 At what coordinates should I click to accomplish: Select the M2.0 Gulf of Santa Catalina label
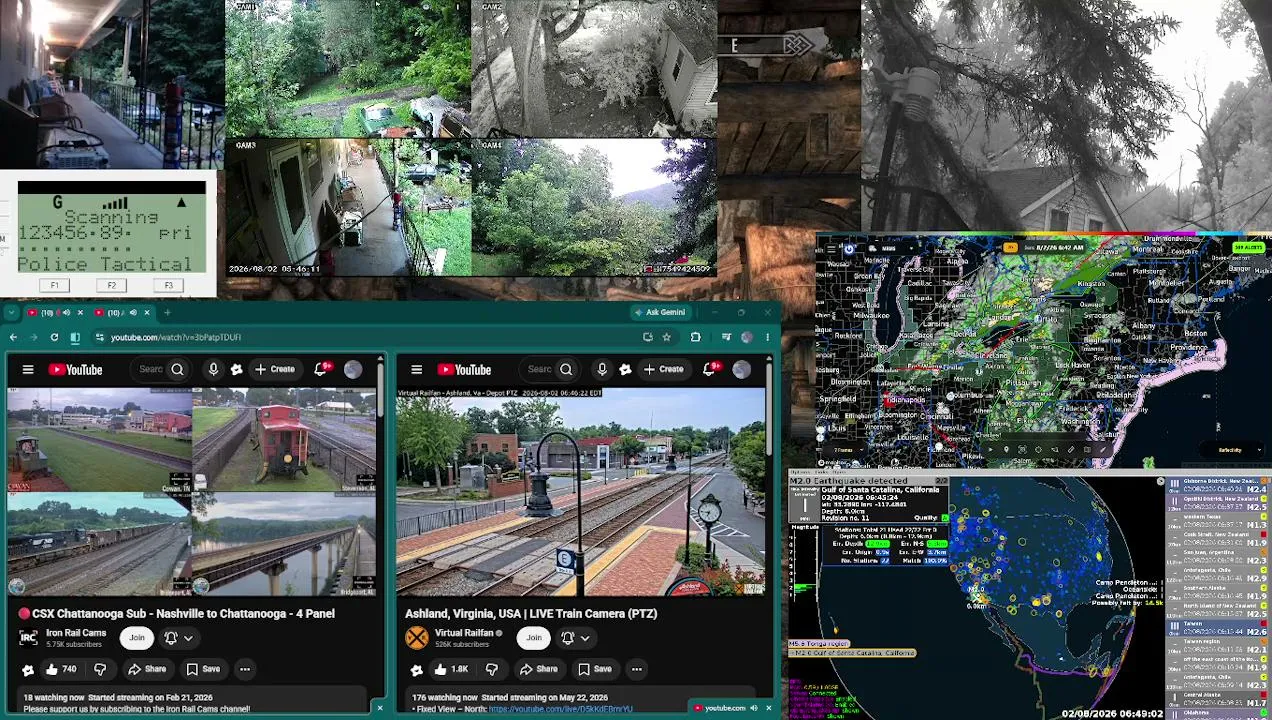click(854, 653)
